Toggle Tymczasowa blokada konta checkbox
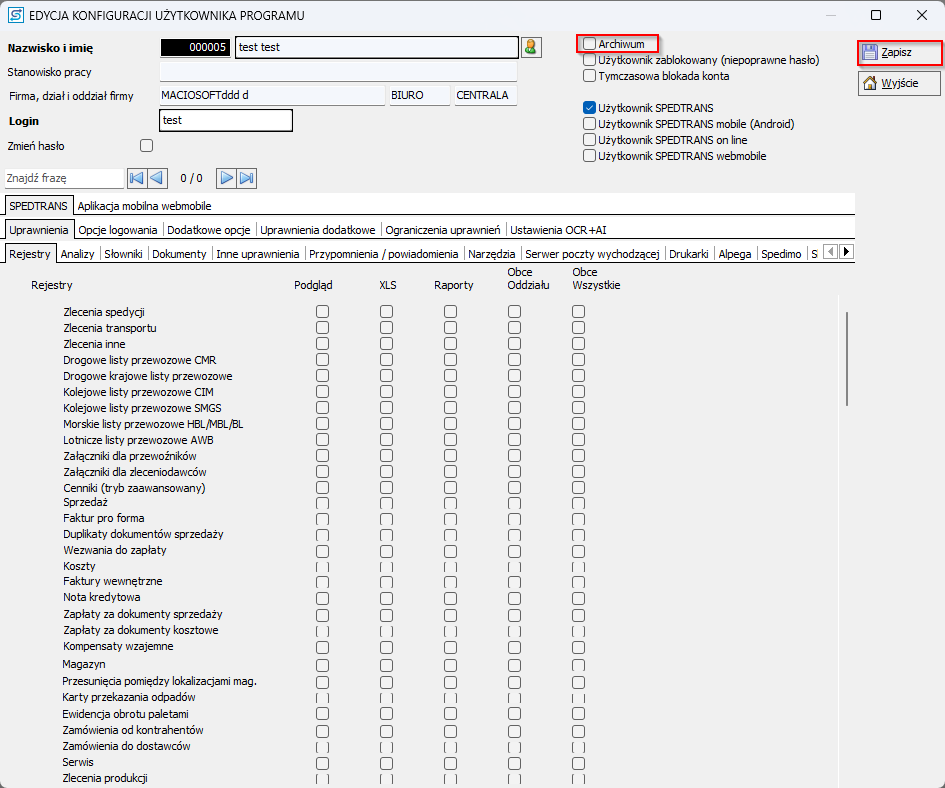The image size is (945, 788). pos(590,76)
